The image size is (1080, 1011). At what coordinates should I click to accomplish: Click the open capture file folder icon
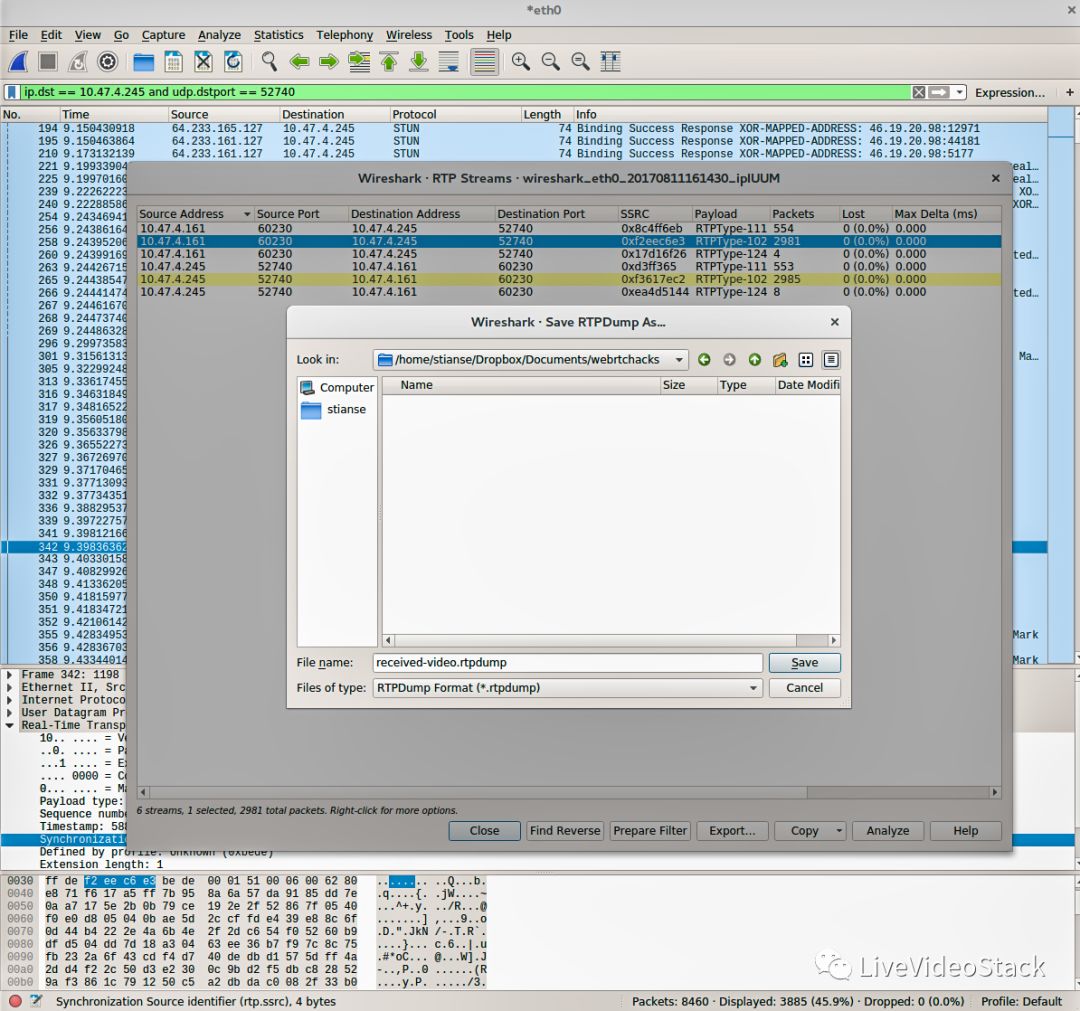point(143,62)
